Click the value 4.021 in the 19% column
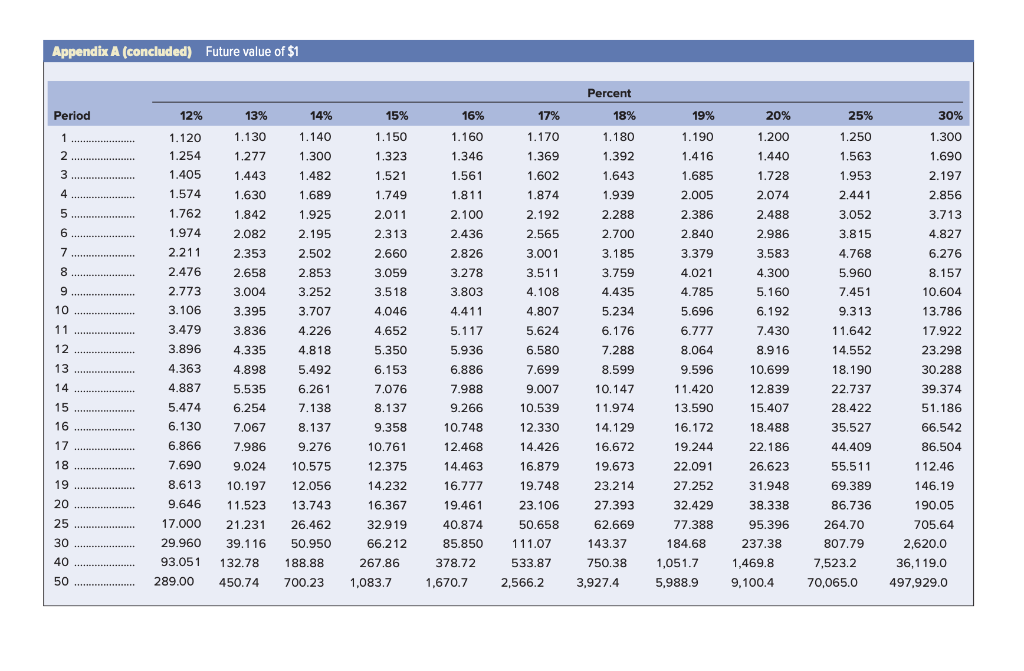The width and height of the screenshot is (1024, 671). point(697,273)
